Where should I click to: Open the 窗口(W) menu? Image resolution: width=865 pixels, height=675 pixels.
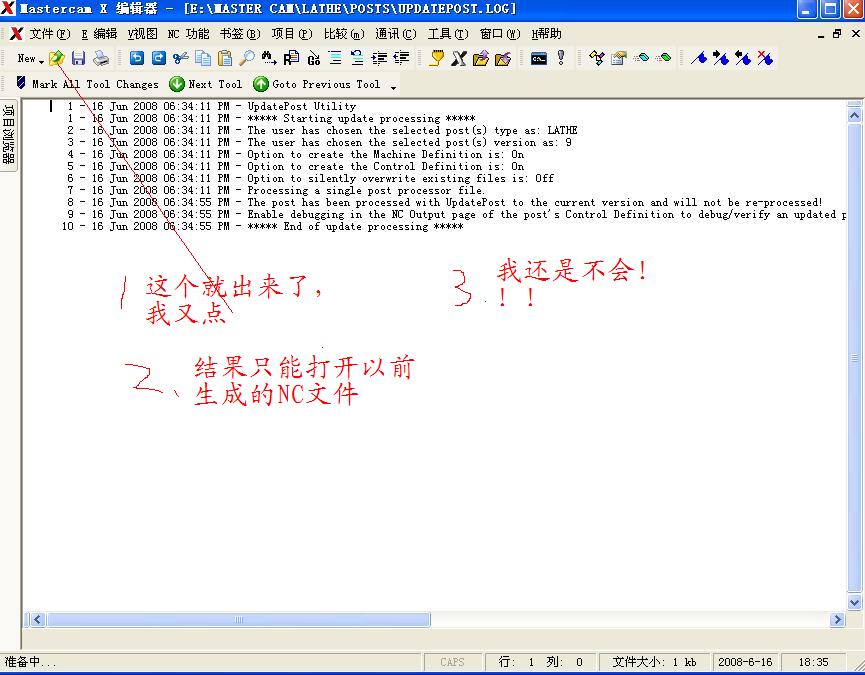tap(500, 34)
